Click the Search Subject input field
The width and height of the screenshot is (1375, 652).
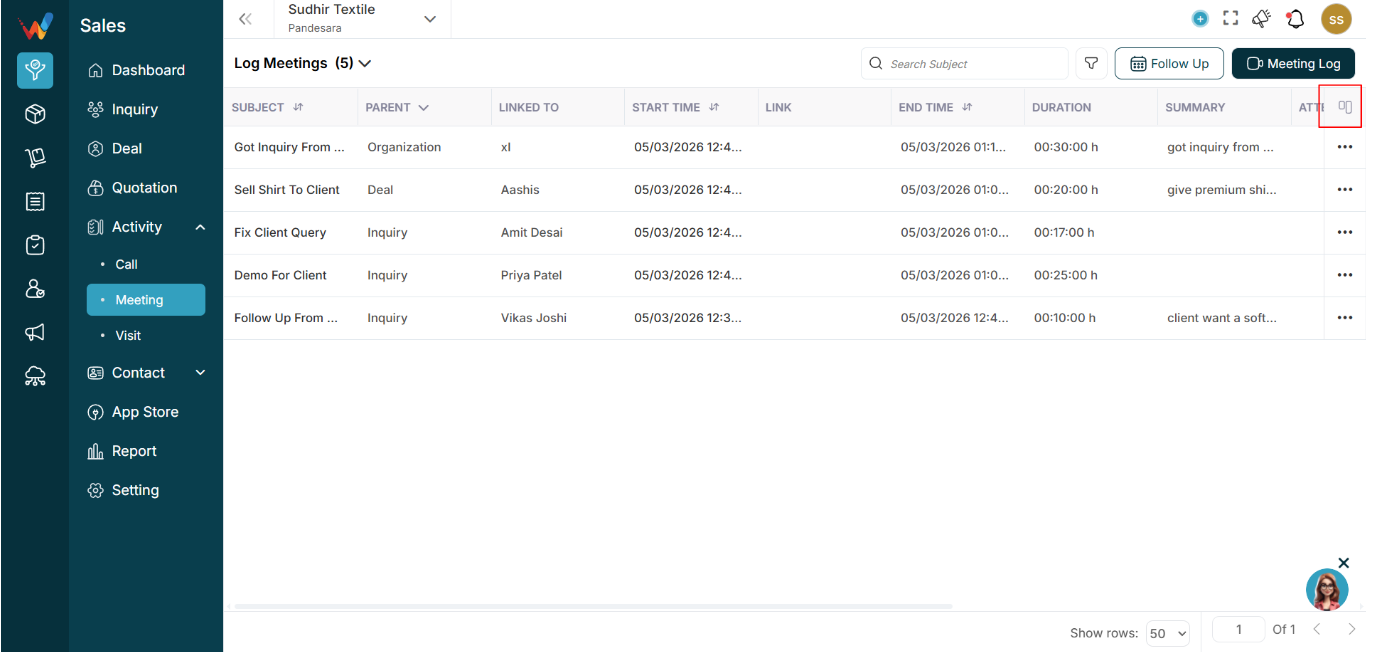tap(965, 63)
